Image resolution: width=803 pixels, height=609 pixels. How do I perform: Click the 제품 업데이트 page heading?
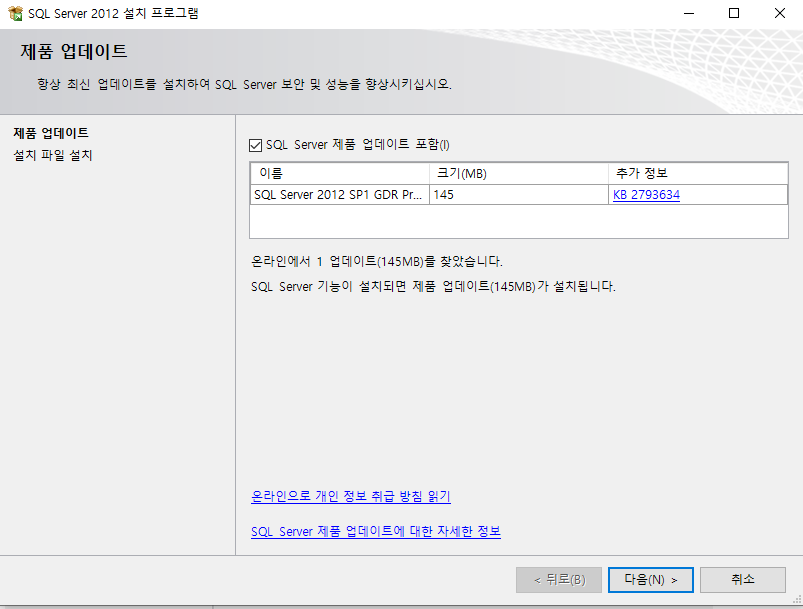tap(74, 52)
